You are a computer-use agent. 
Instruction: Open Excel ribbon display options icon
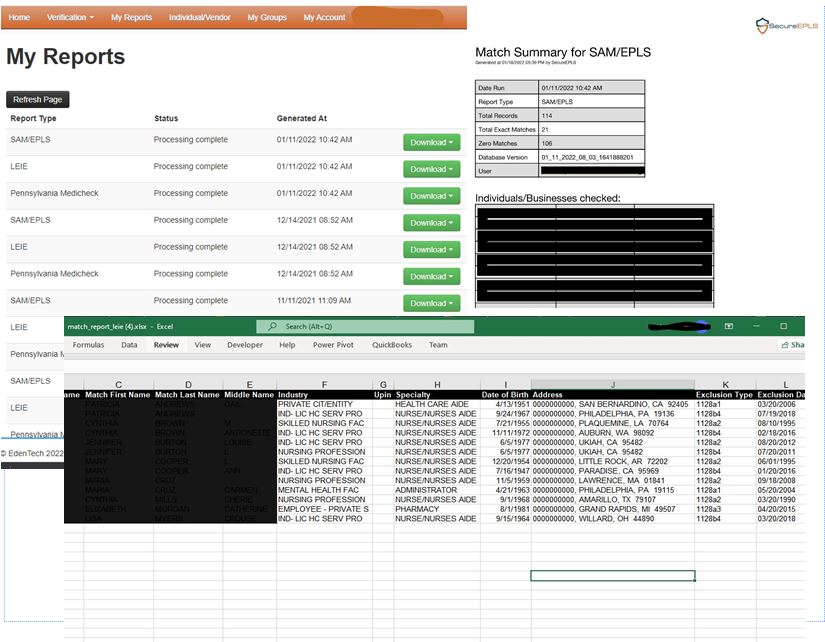point(729,326)
